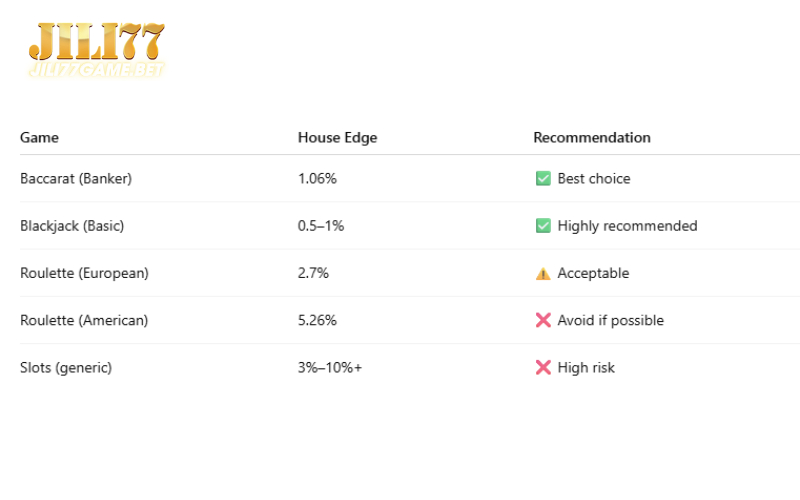Click the 1.06% house edge value
Viewport: 800px width, 500px height.
(x=317, y=179)
